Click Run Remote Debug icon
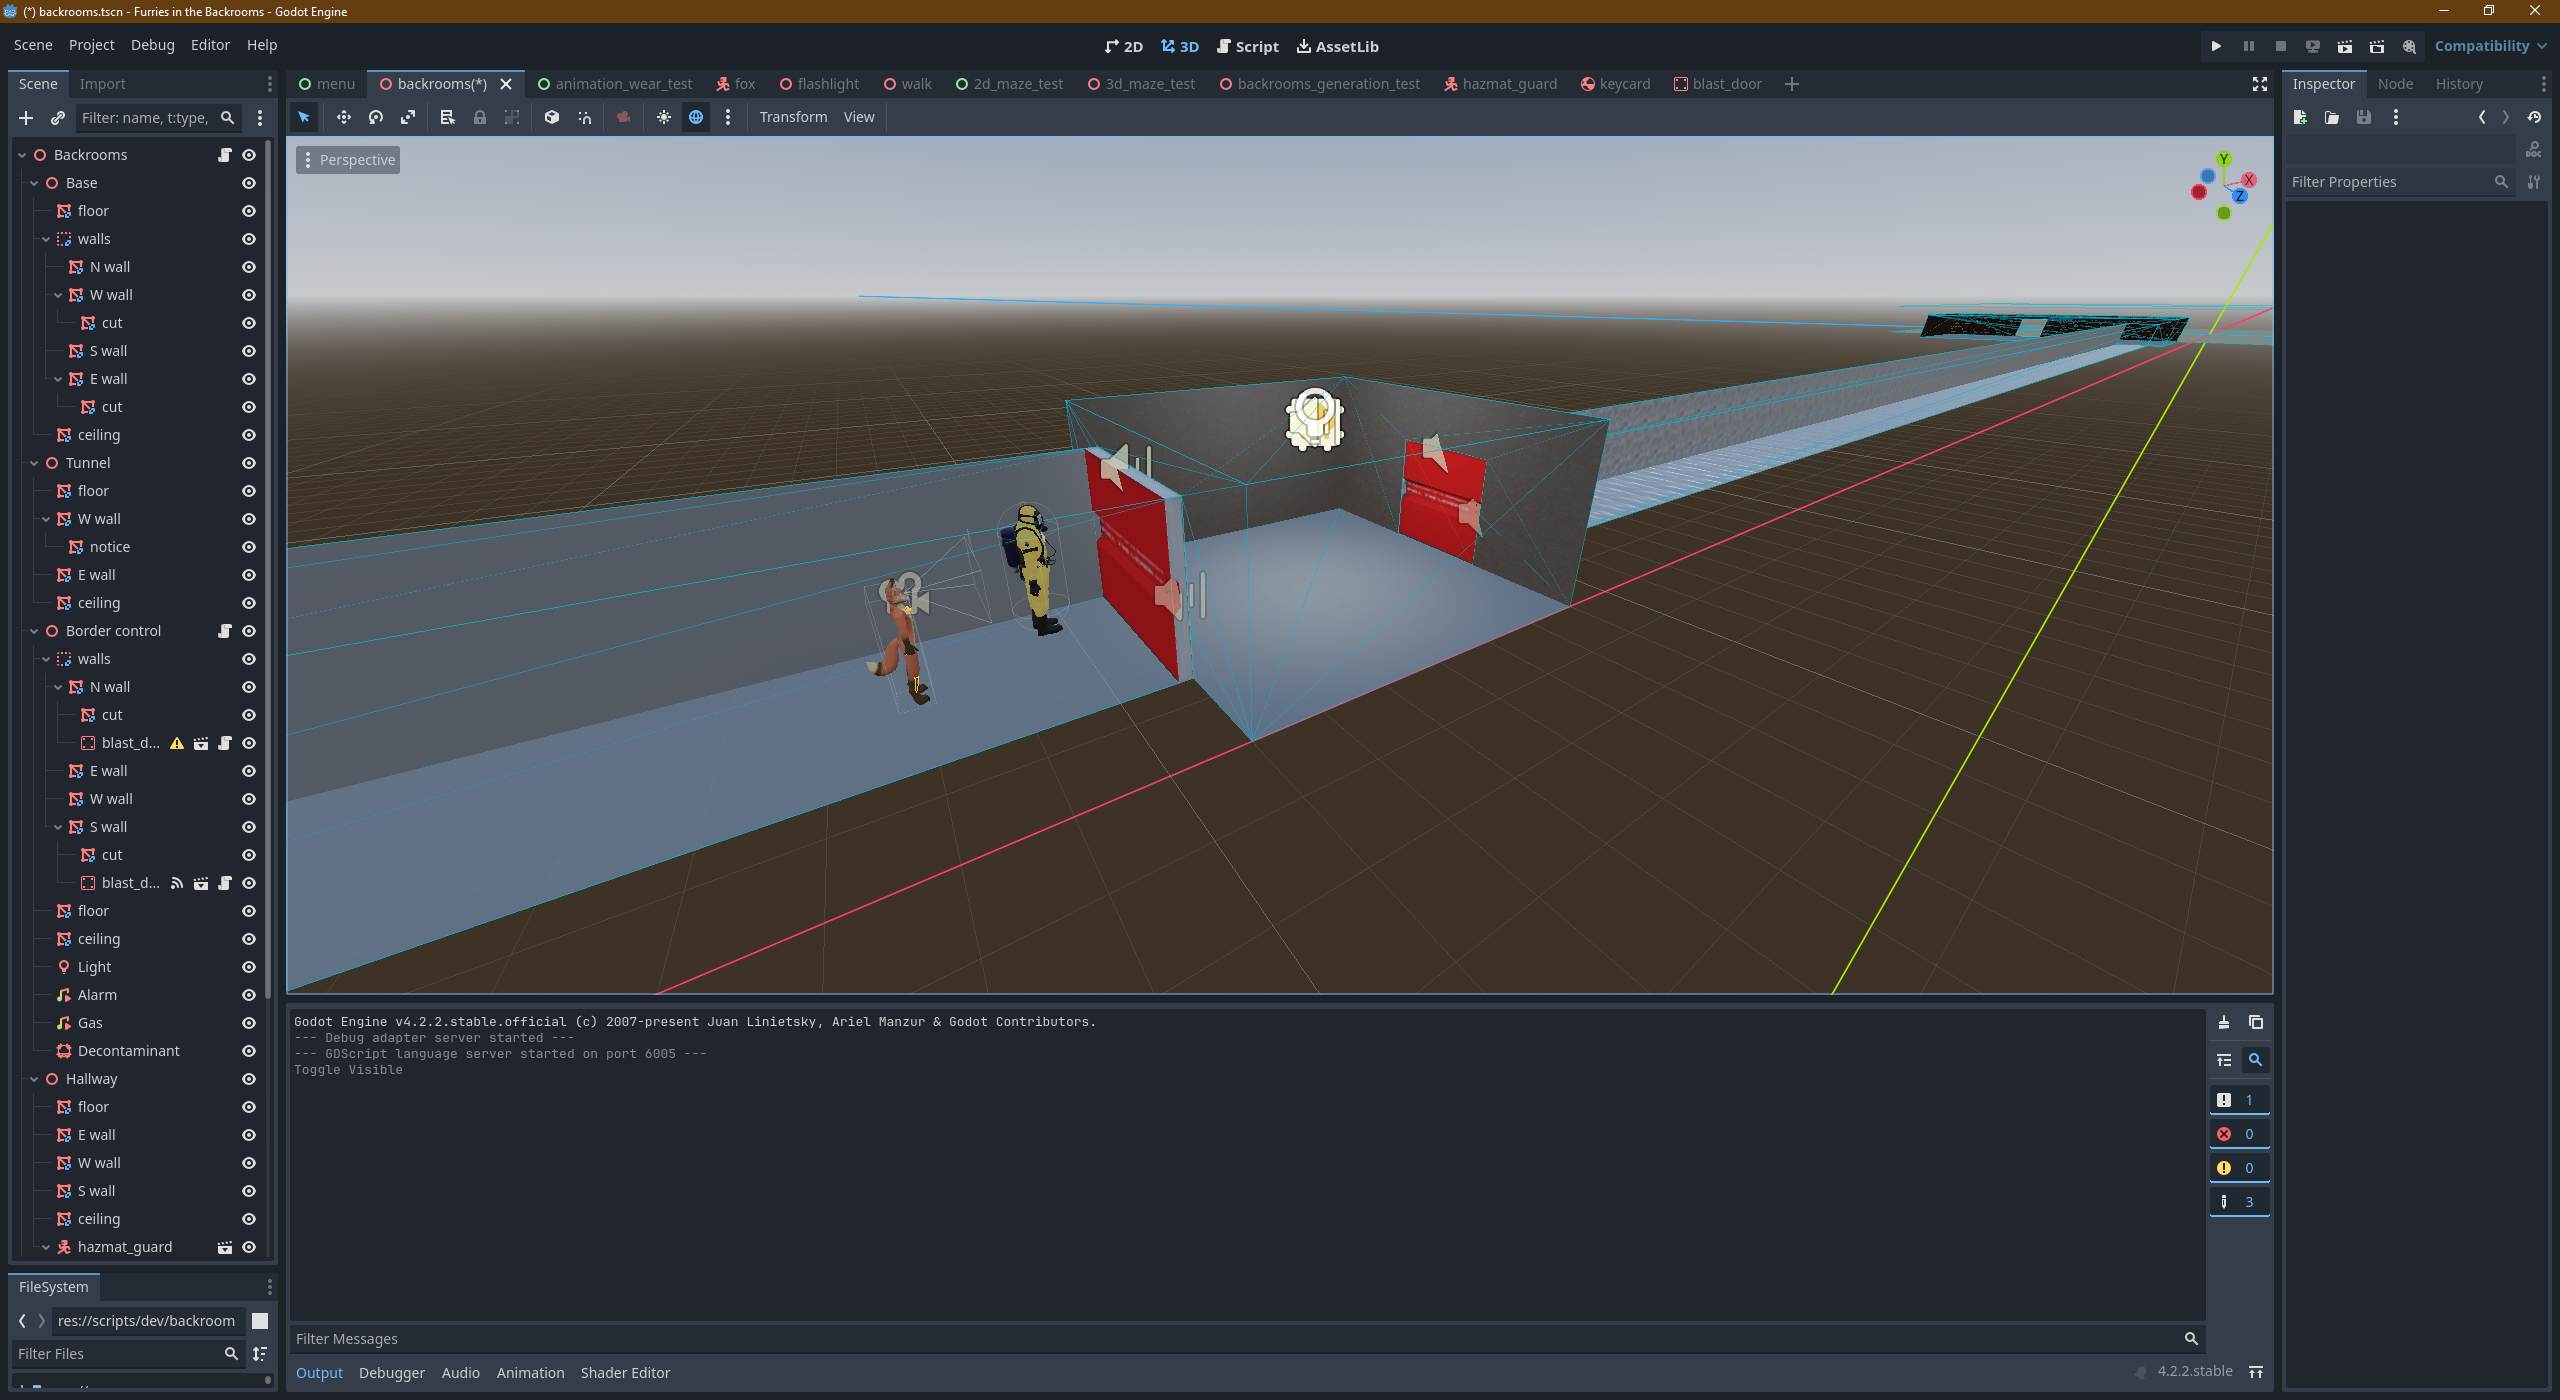 pos(2312,46)
